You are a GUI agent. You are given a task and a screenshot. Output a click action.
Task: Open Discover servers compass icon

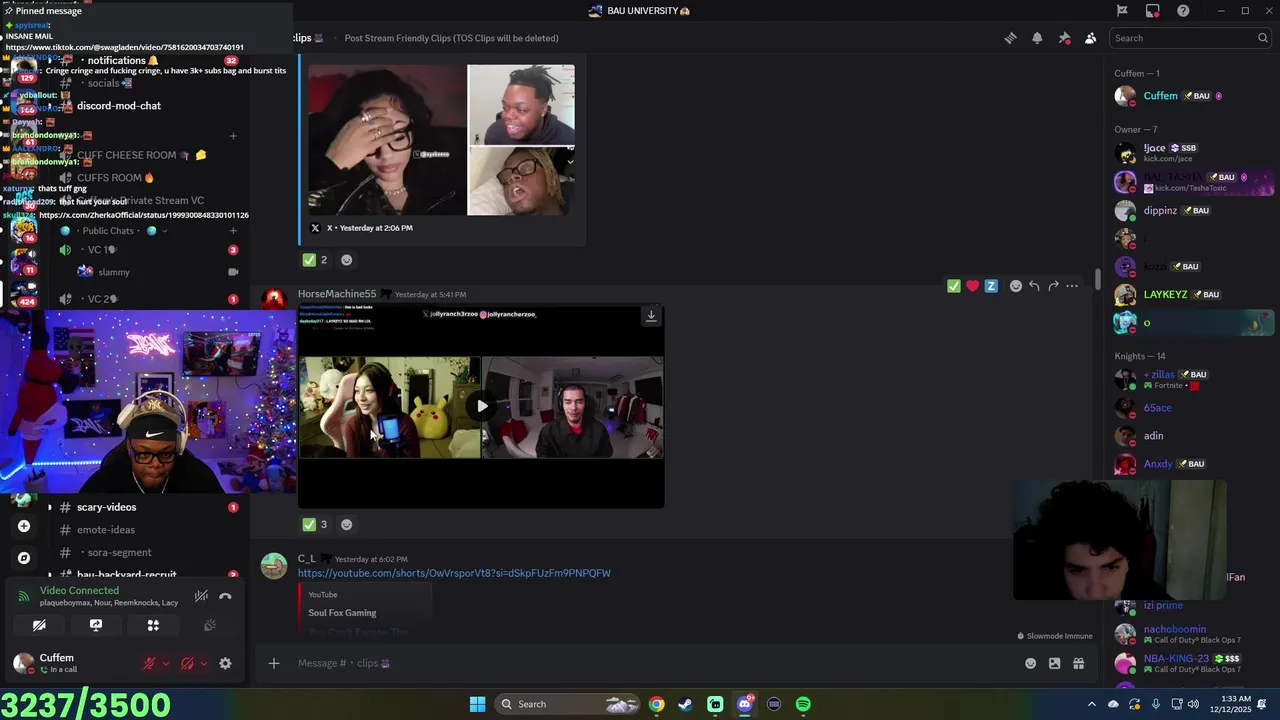(24, 558)
